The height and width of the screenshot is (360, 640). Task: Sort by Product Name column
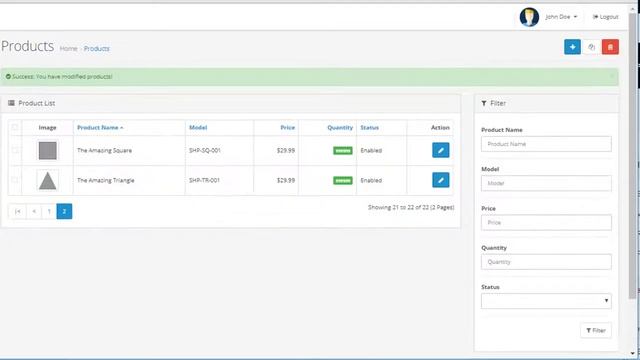[x=100, y=127]
